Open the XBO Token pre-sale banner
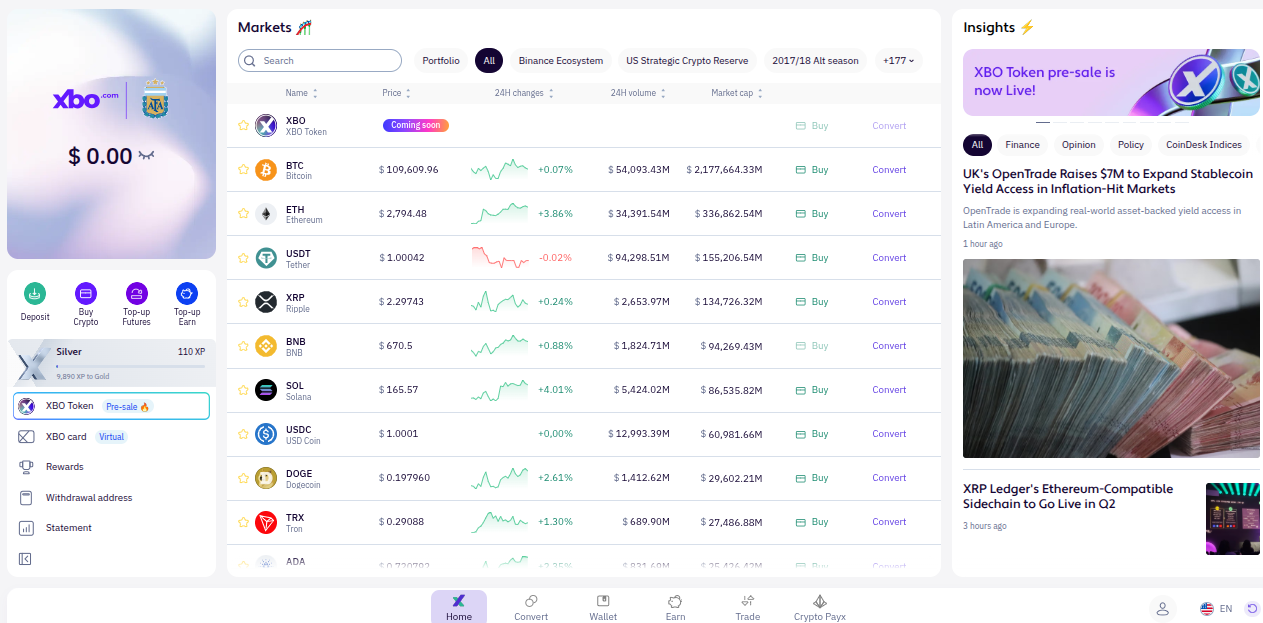This screenshot has height=623, width=1263. point(1111,82)
